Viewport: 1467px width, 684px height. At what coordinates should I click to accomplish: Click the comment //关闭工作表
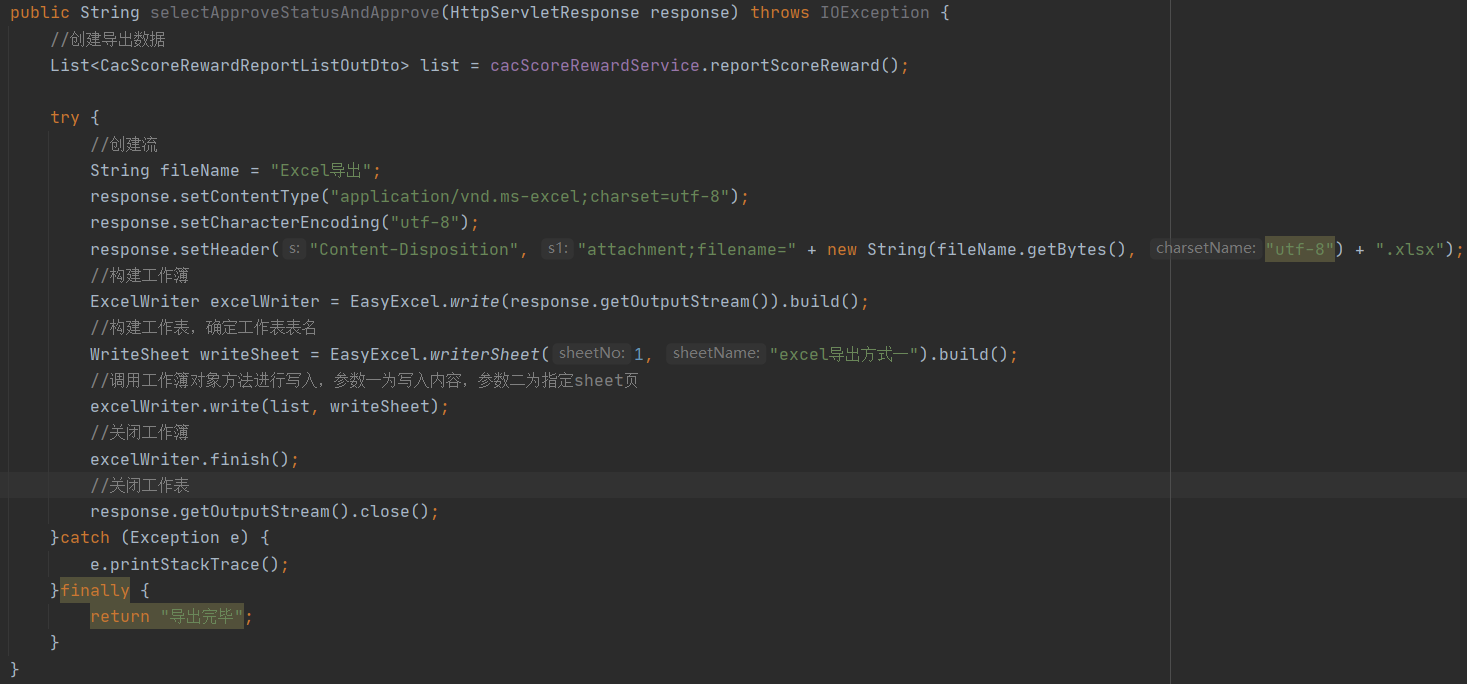tap(140, 485)
